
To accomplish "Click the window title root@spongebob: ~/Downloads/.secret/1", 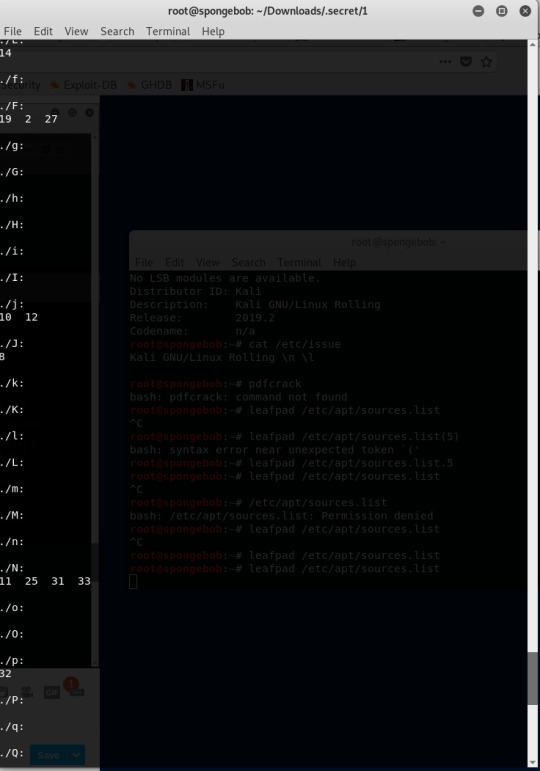I will [268, 11].
